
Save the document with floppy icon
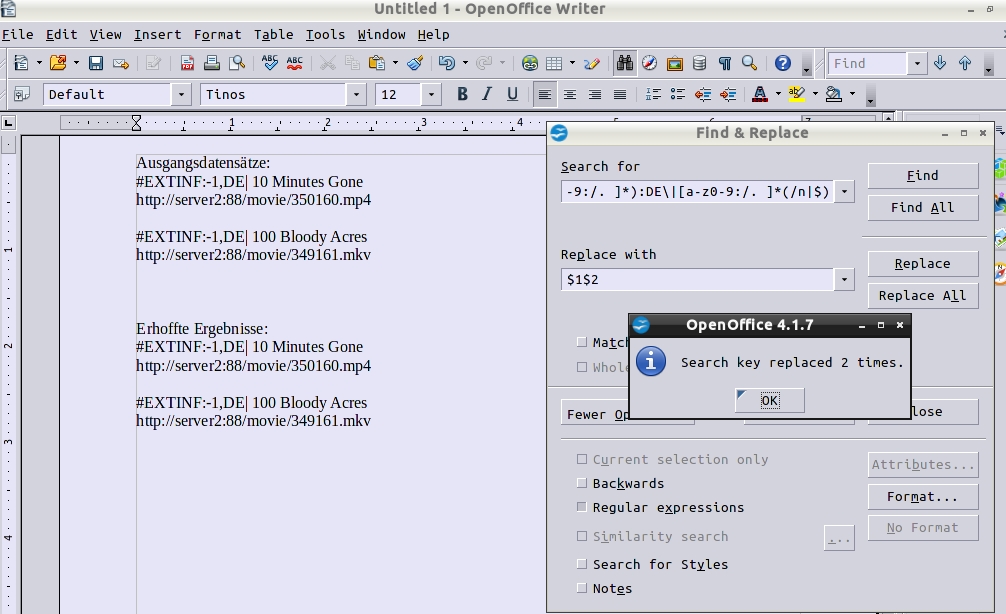point(96,63)
